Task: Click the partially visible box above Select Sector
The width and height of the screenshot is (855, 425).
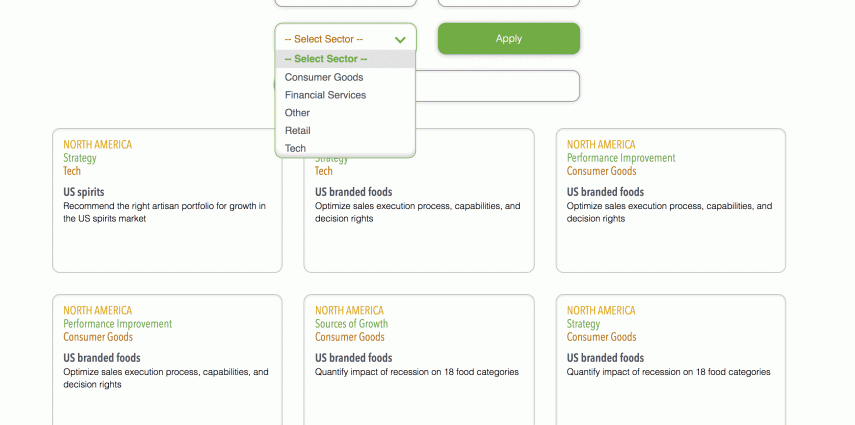Action: (345, 3)
